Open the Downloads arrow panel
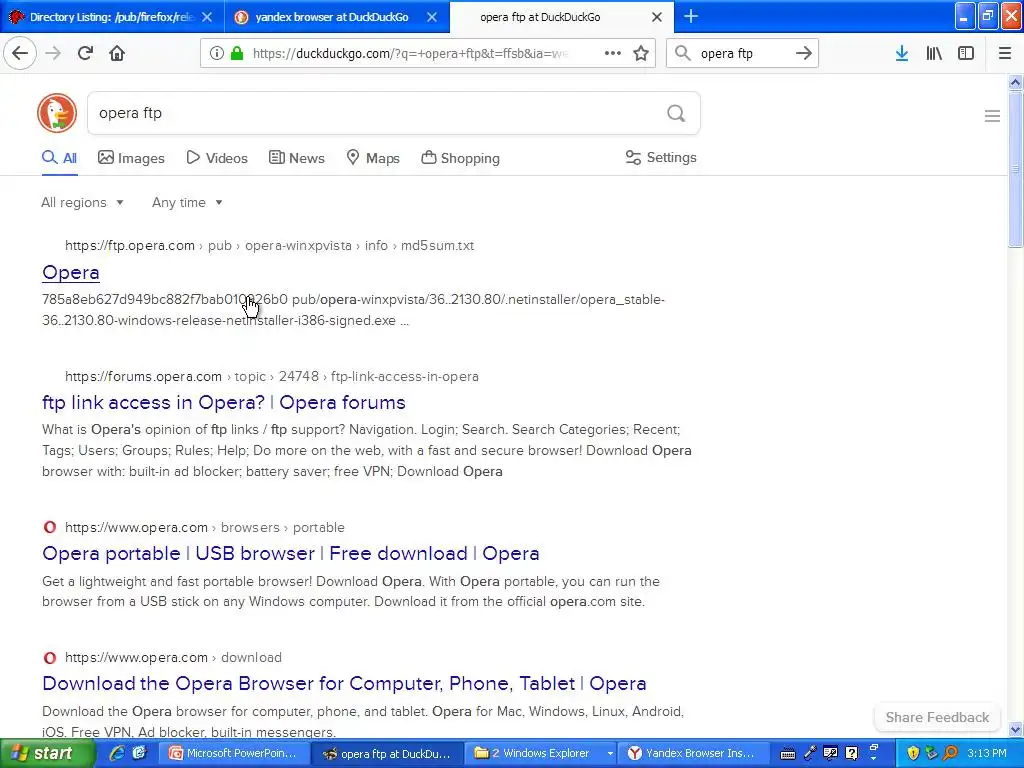Viewport: 1024px width, 768px height. coord(902,53)
